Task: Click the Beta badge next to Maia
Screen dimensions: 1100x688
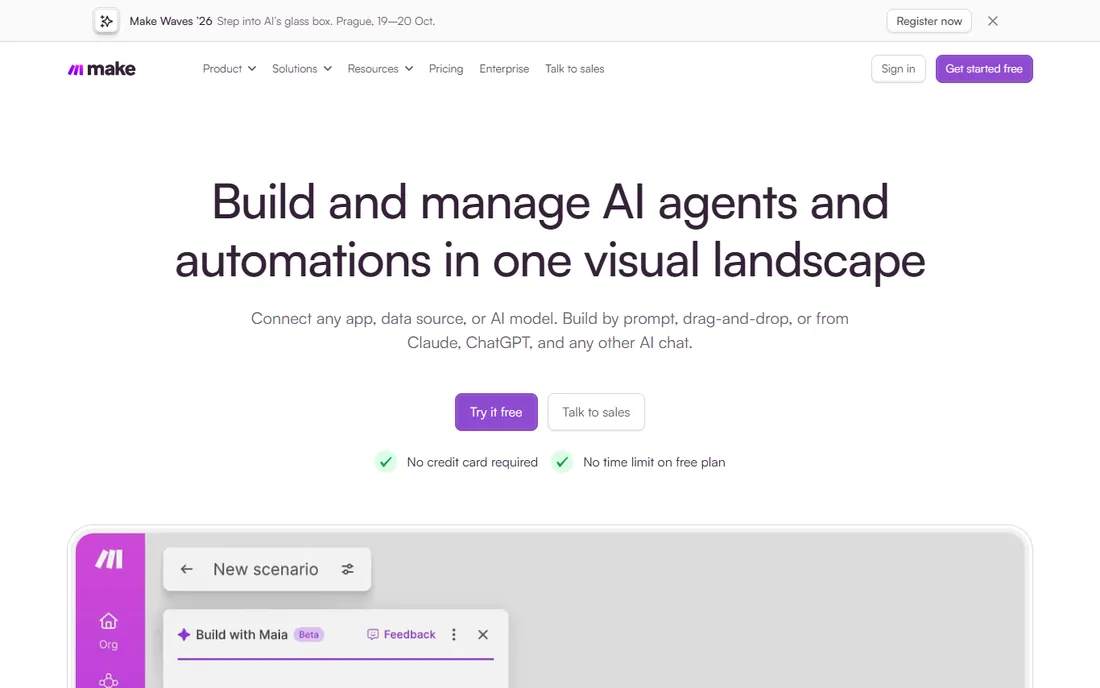Action: [309, 634]
